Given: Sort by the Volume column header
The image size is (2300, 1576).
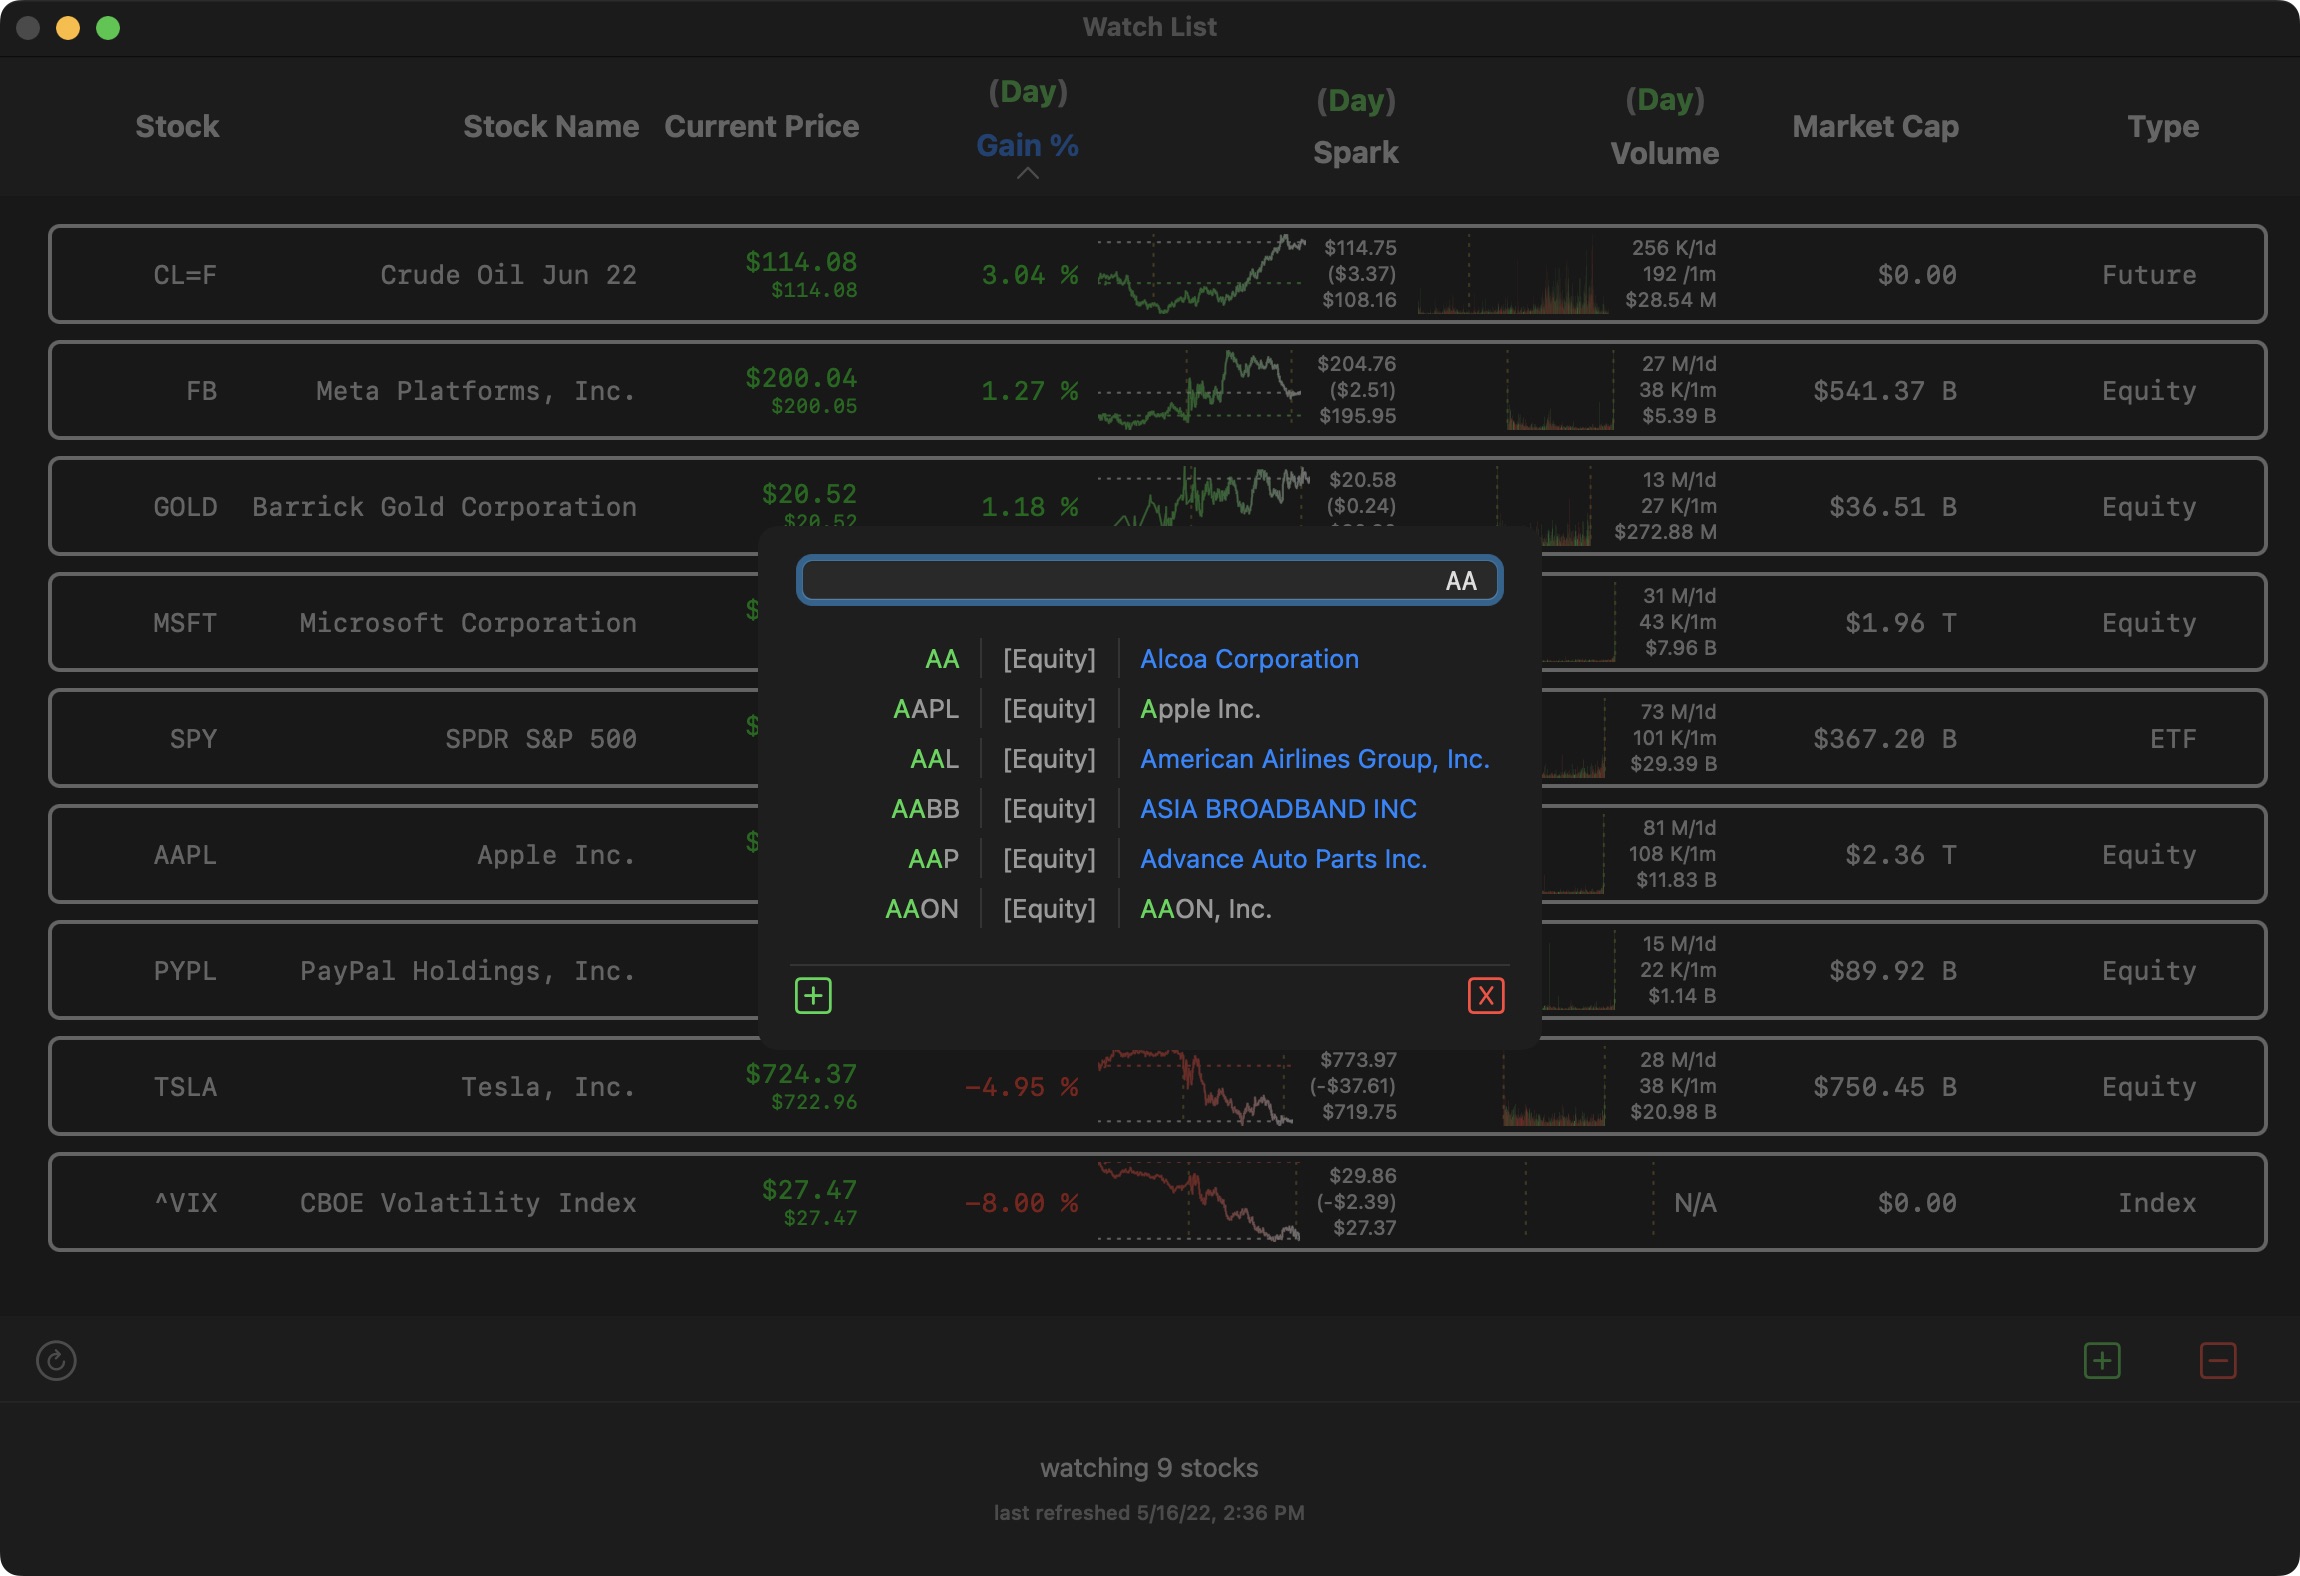Looking at the screenshot, I should pos(1664,153).
